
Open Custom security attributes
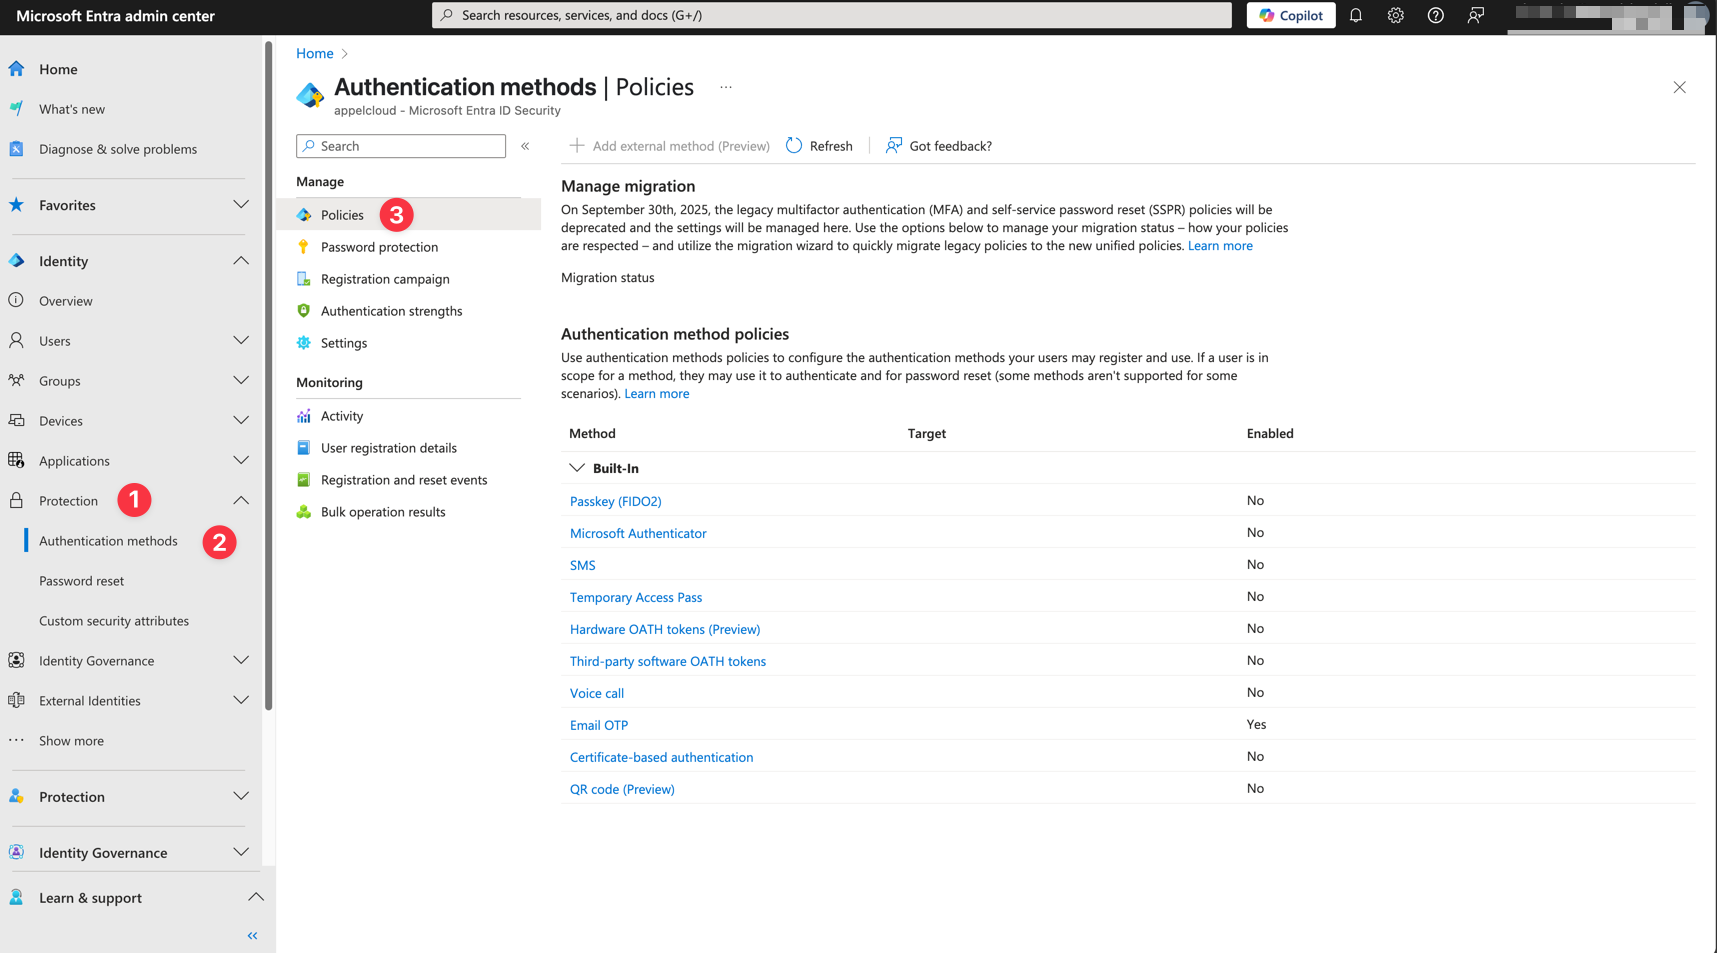(114, 621)
